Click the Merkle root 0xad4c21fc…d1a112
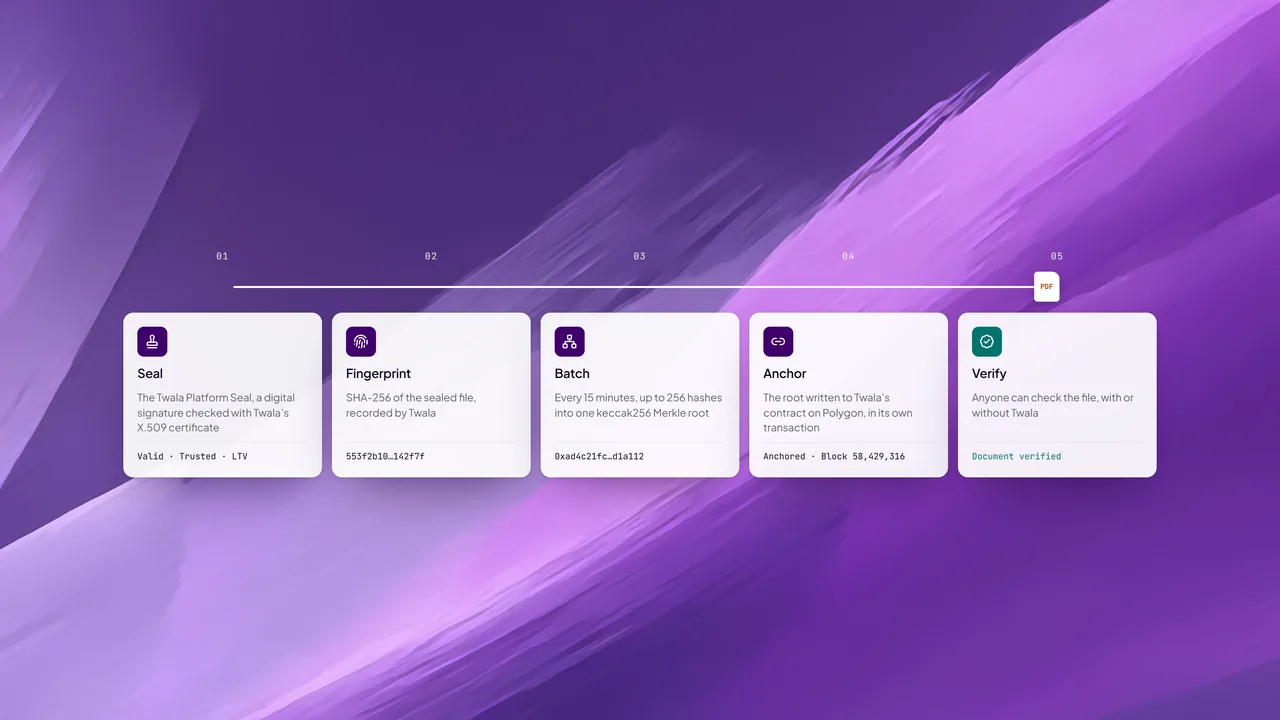Viewport: 1280px width, 720px height. tap(599, 456)
